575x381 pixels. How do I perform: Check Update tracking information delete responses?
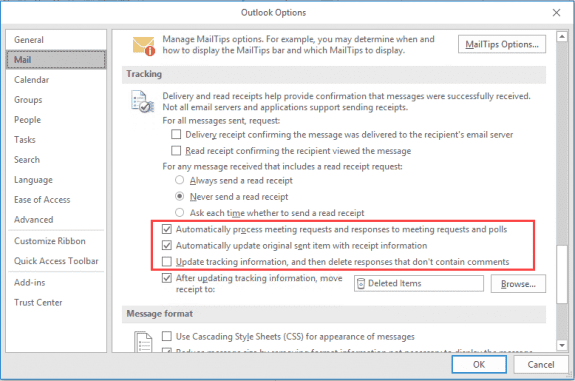pyautogui.click(x=167, y=262)
